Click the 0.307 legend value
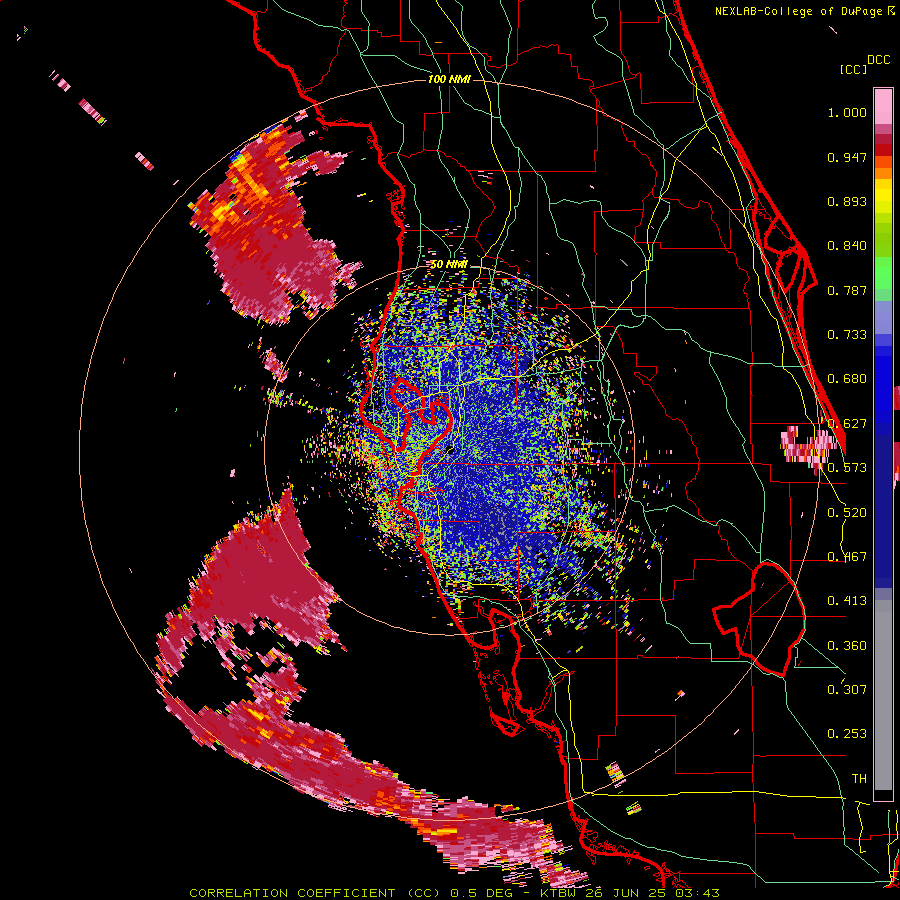Viewport: 900px width, 900px height. [x=847, y=689]
